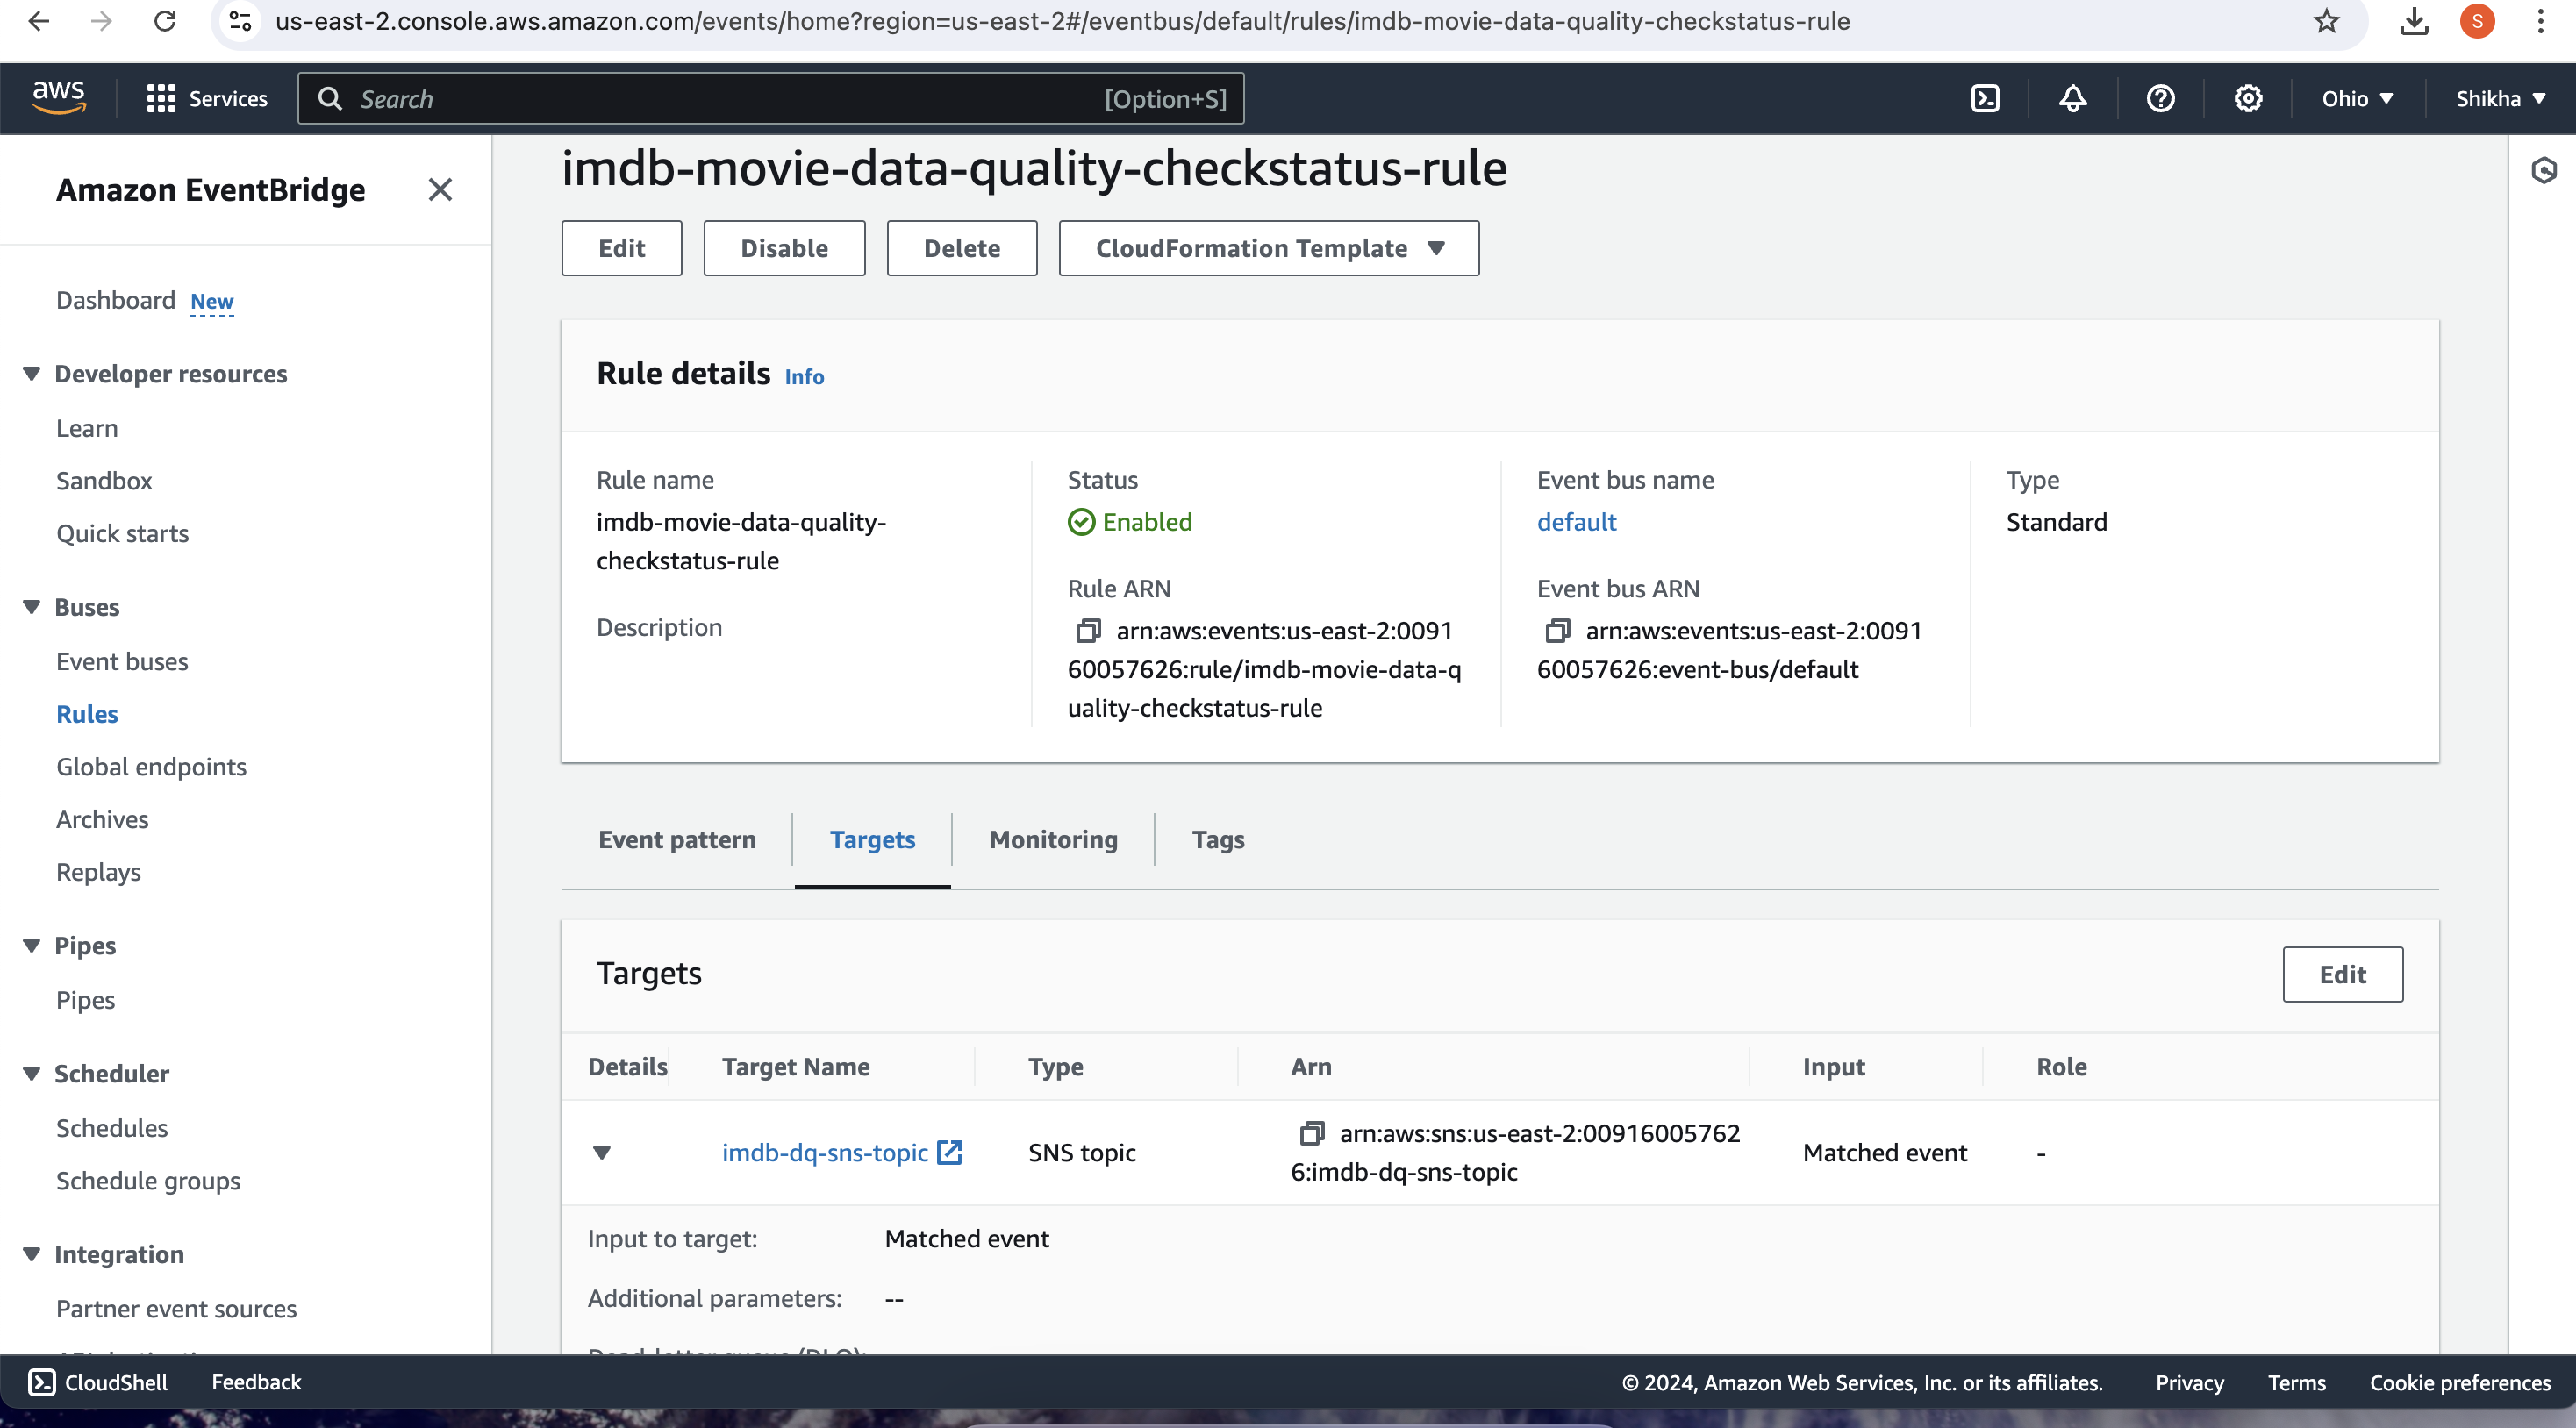Screen dimensions: 2576x1428
Task: Open Quick starts in the sidebar
Action: [122, 533]
